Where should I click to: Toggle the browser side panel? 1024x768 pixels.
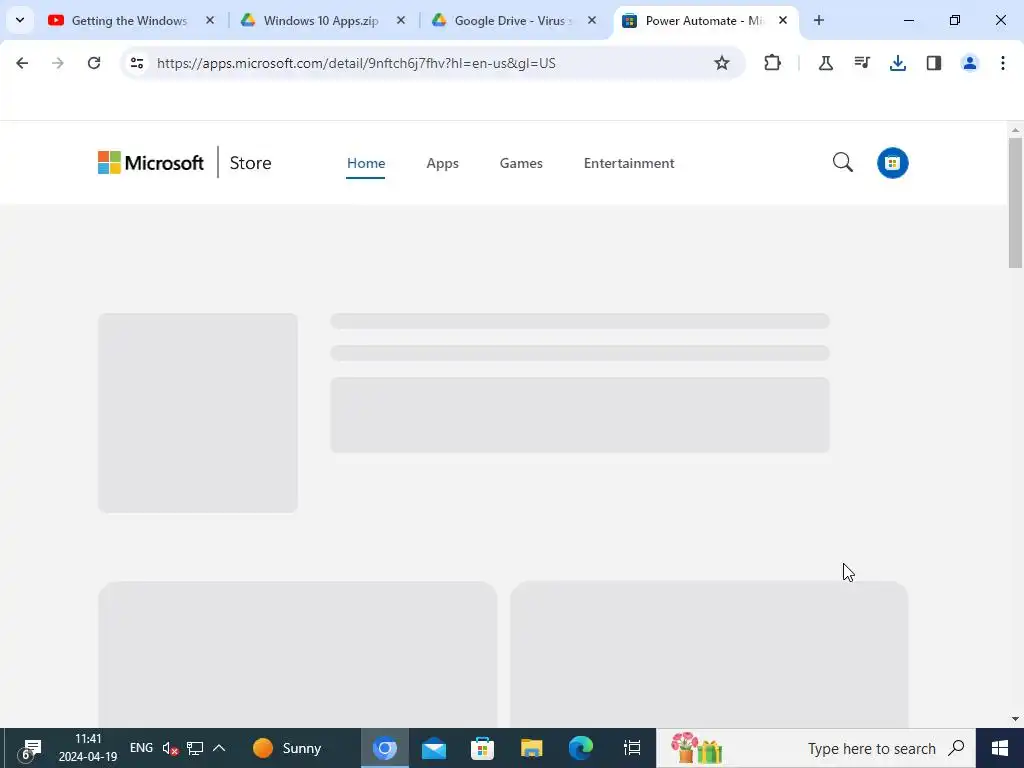tap(934, 63)
